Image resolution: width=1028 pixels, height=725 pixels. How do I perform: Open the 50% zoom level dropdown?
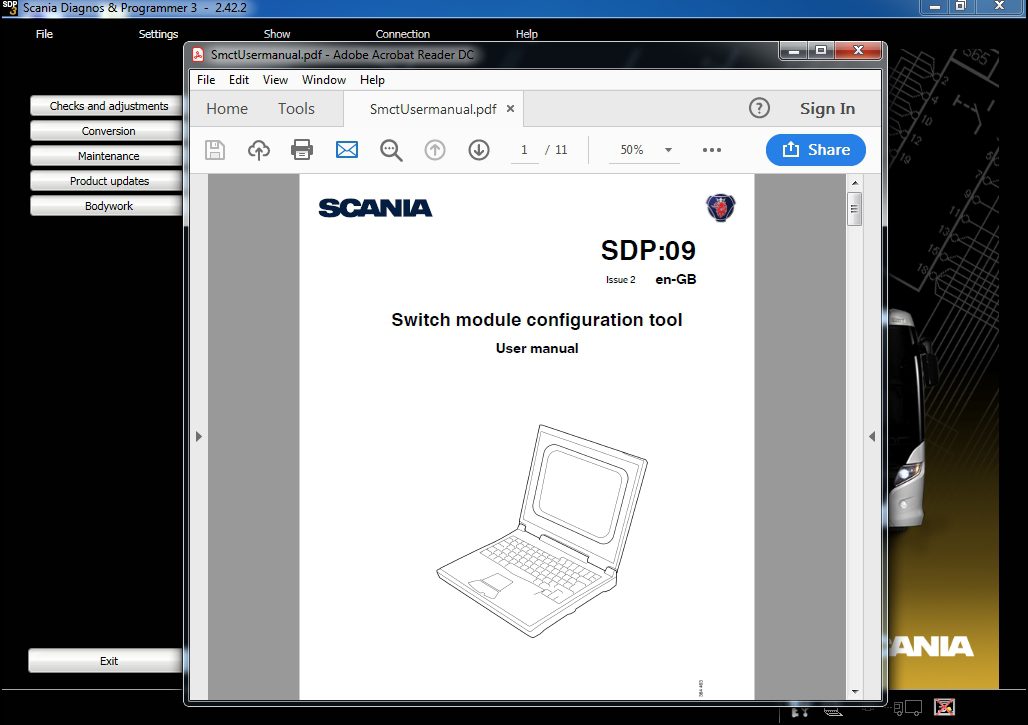point(643,149)
